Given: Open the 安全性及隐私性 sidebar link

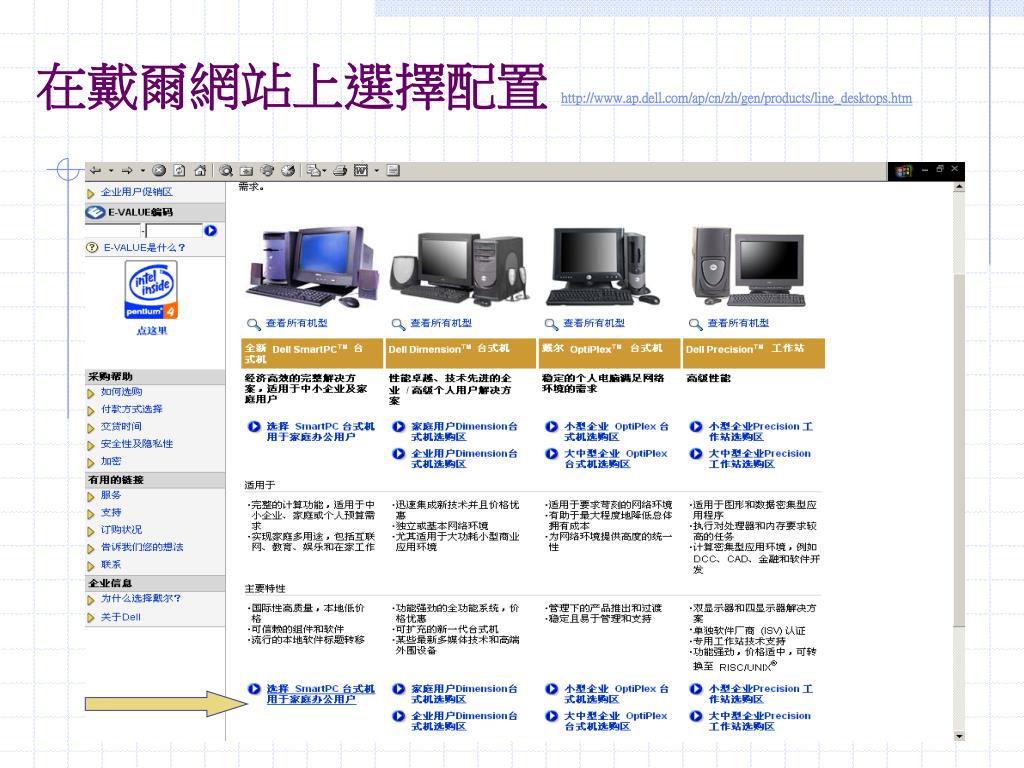Looking at the screenshot, I should coord(136,444).
